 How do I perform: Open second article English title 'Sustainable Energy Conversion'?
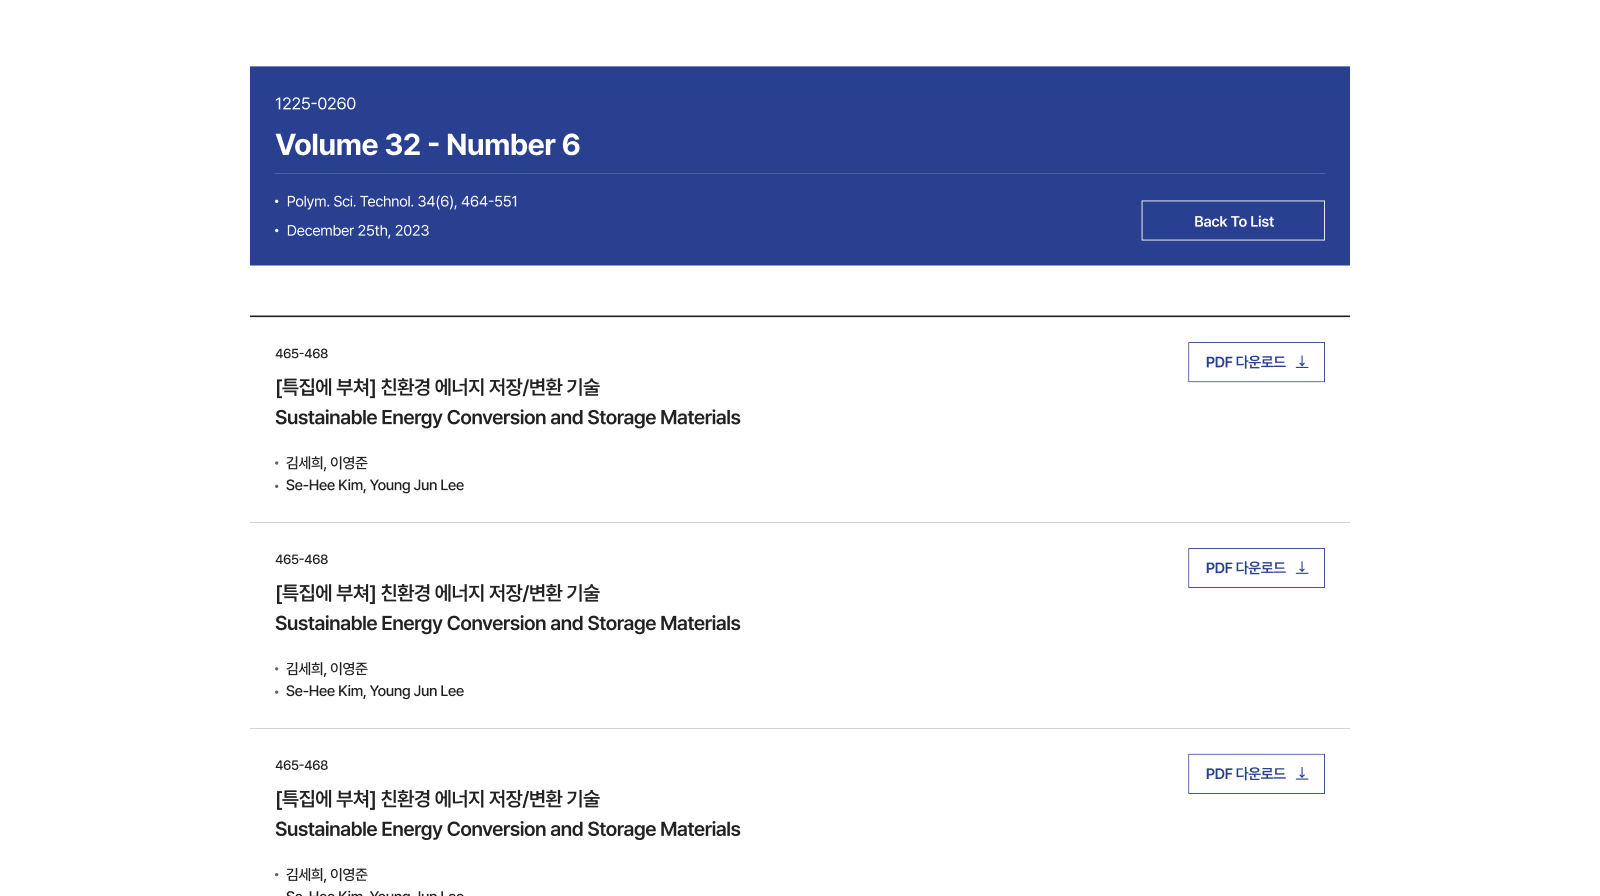click(507, 624)
